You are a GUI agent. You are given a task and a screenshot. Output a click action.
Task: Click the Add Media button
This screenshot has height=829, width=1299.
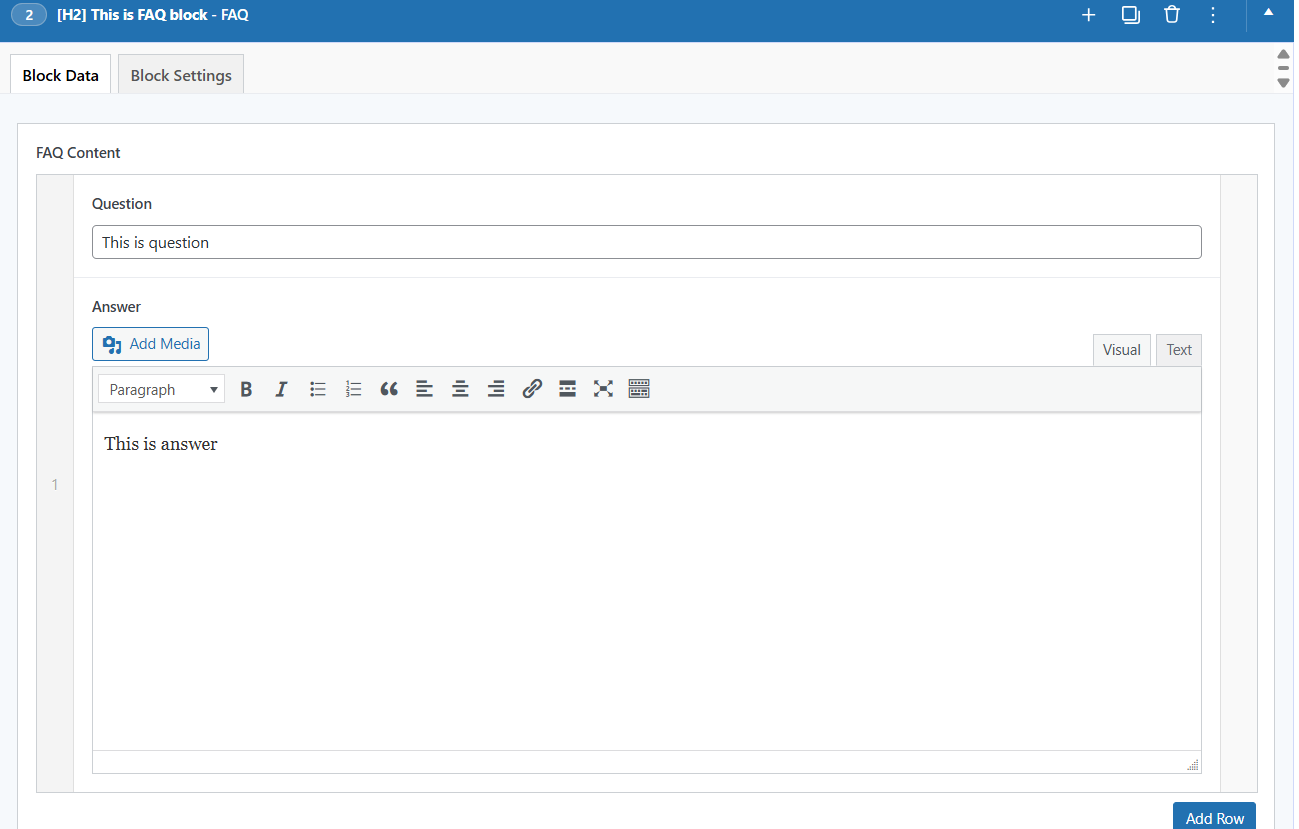click(x=151, y=344)
